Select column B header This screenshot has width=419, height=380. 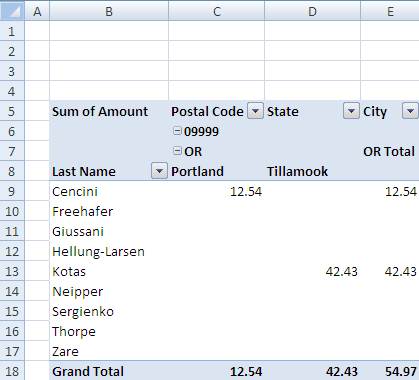click(109, 11)
